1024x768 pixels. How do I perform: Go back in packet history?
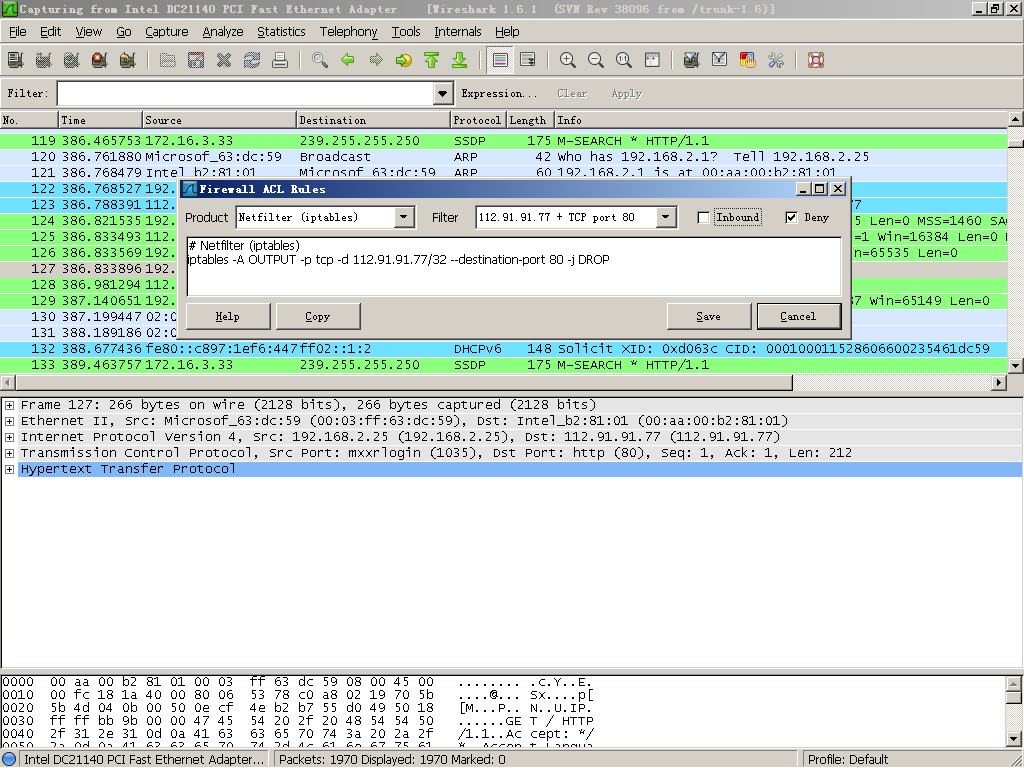click(348, 60)
